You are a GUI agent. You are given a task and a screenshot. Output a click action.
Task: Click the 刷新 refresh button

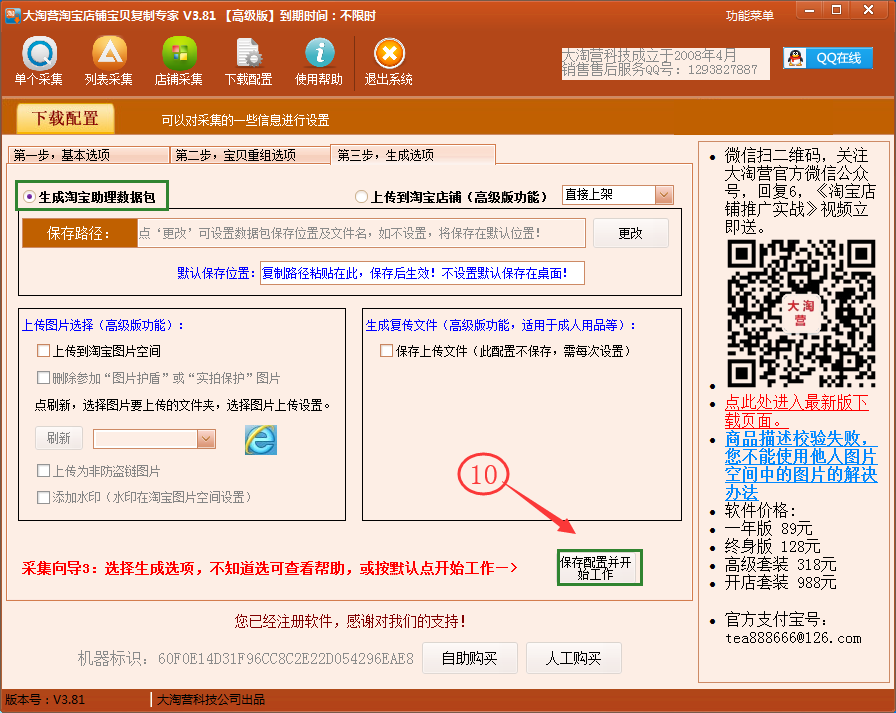tap(59, 438)
